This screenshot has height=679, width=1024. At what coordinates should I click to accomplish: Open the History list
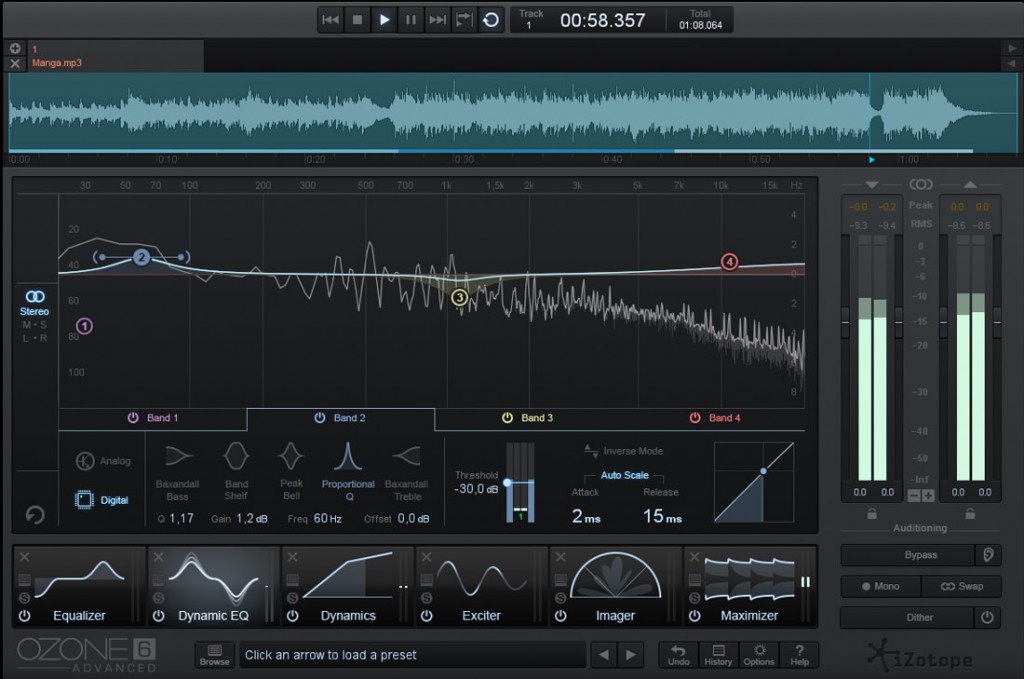718,655
